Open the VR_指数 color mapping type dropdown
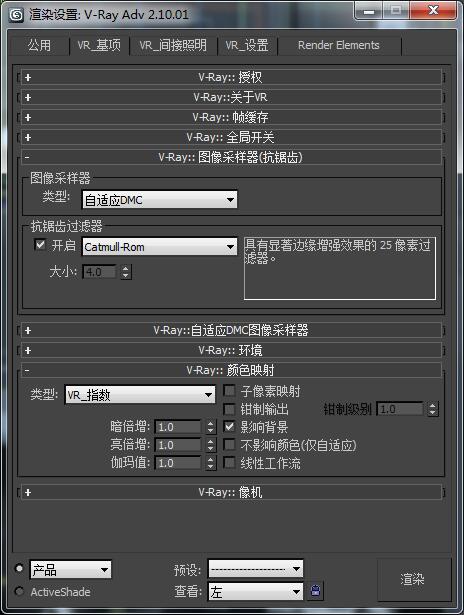This screenshot has height=615, width=464. tap(140, 395)
